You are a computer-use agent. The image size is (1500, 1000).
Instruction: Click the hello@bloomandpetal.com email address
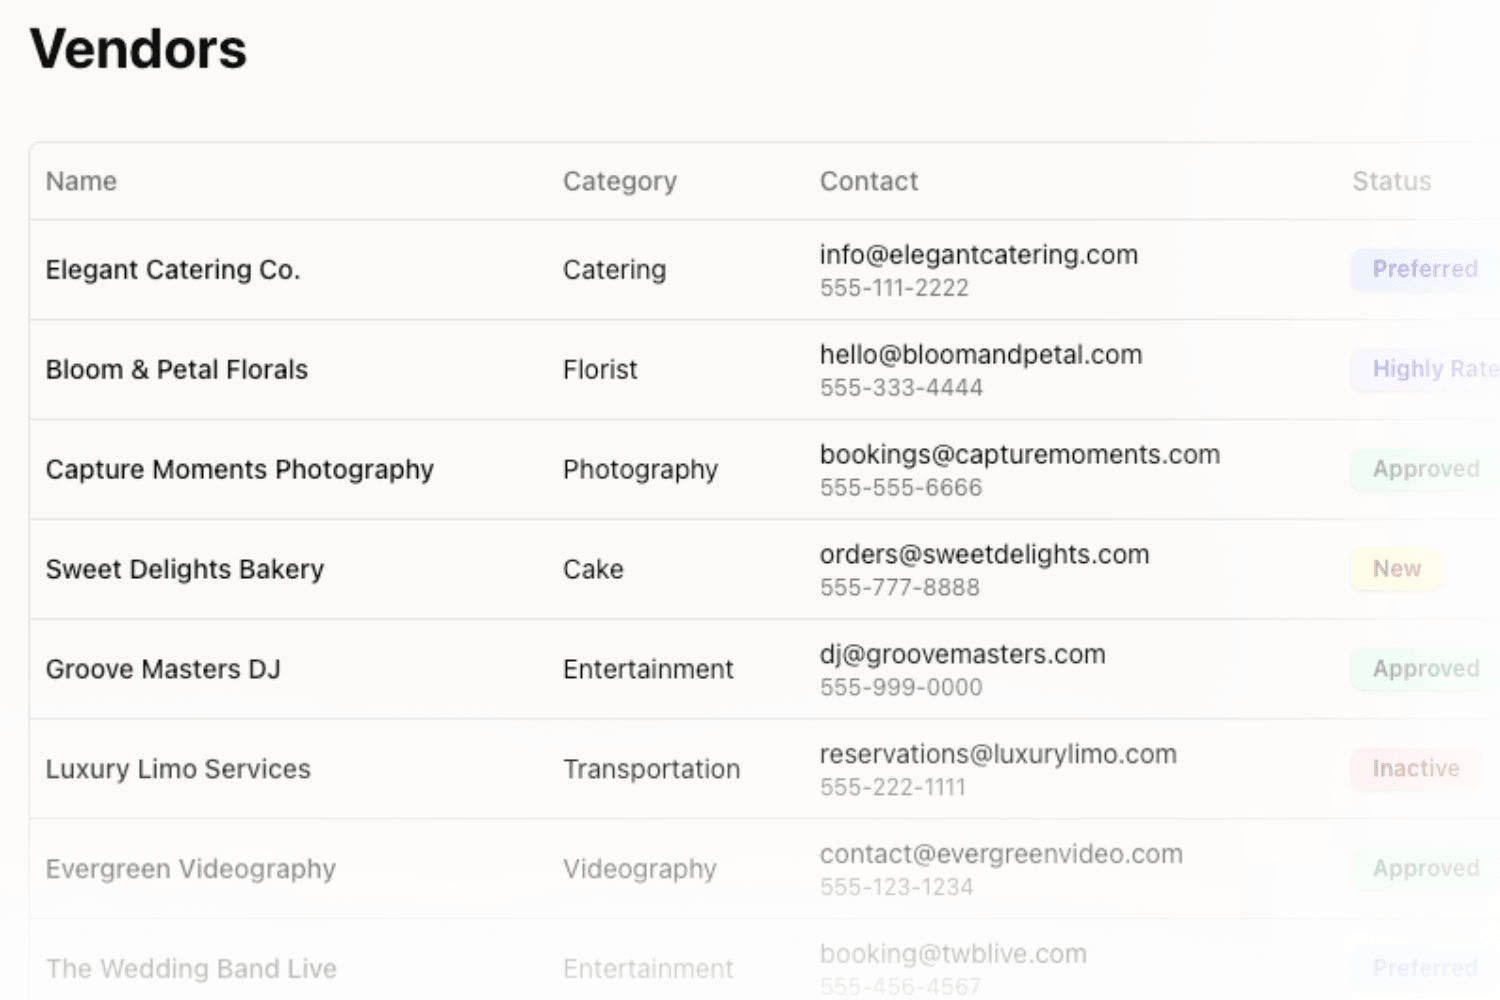click(x=980, y=355)
